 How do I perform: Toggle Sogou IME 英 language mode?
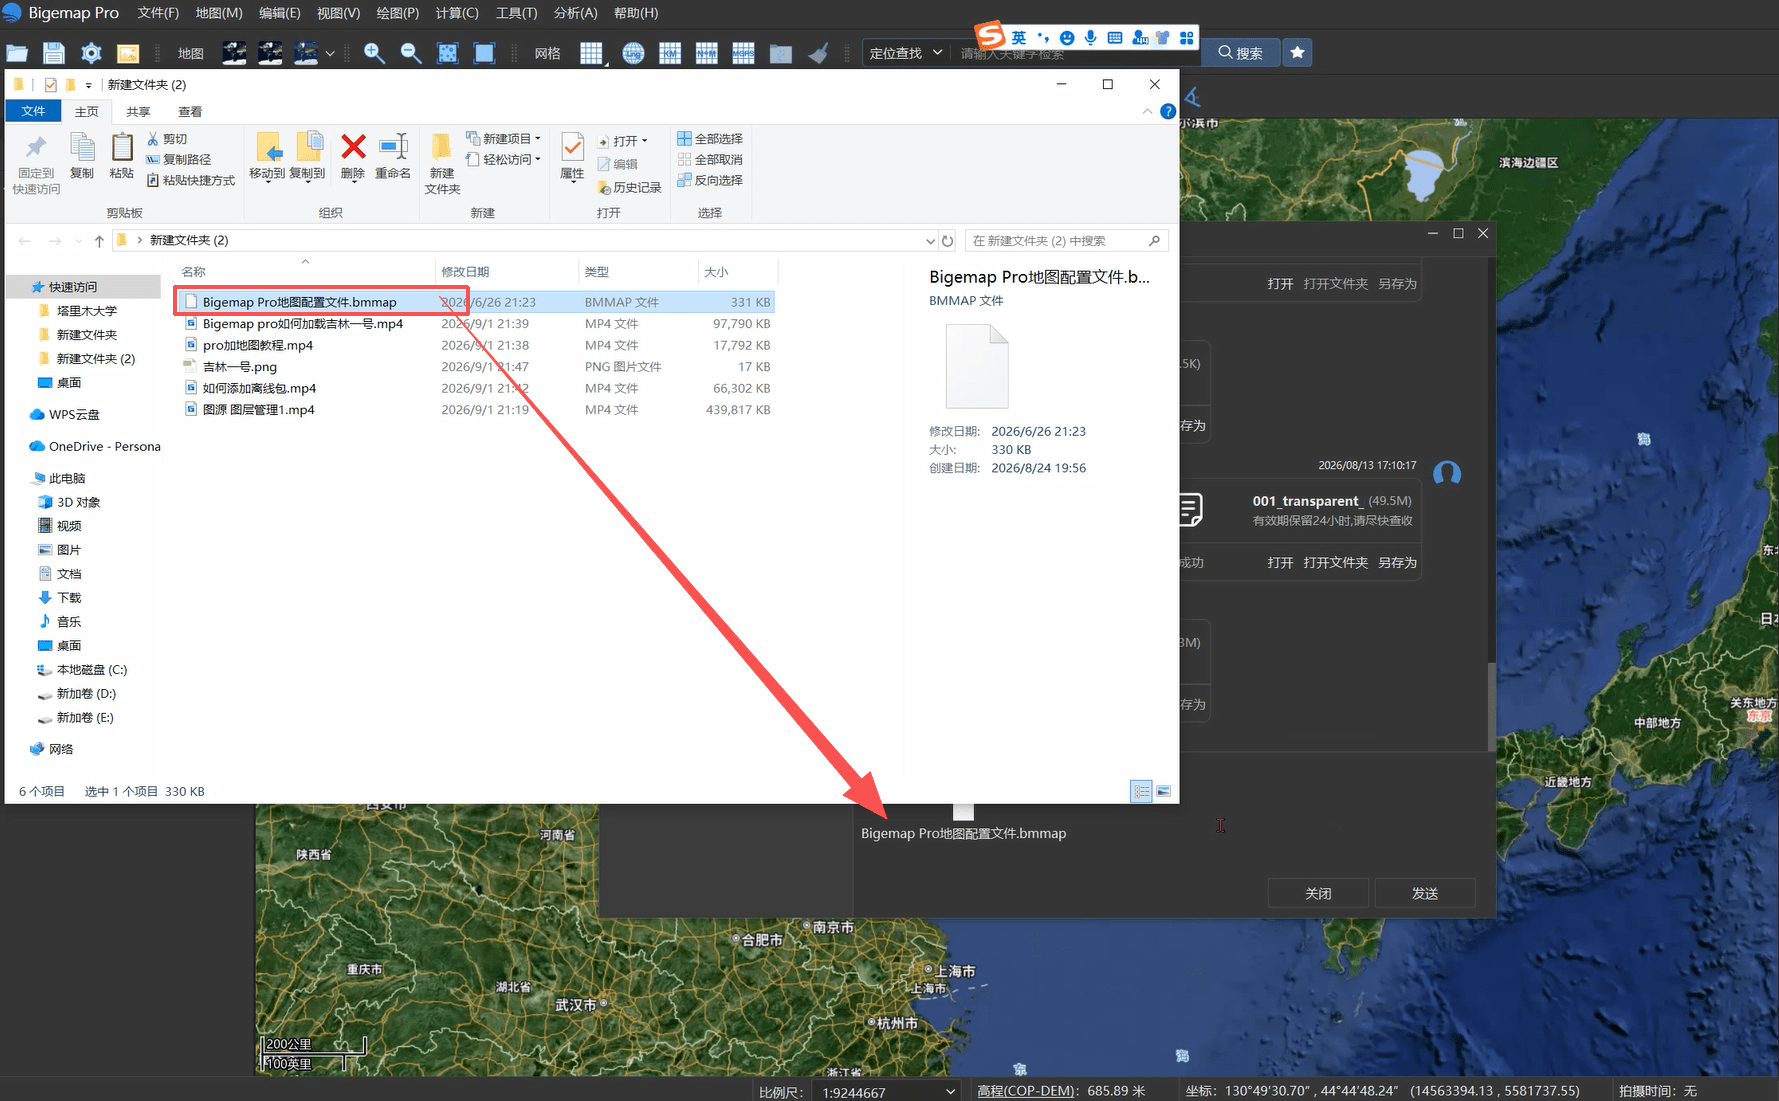tap(1018, 37)
